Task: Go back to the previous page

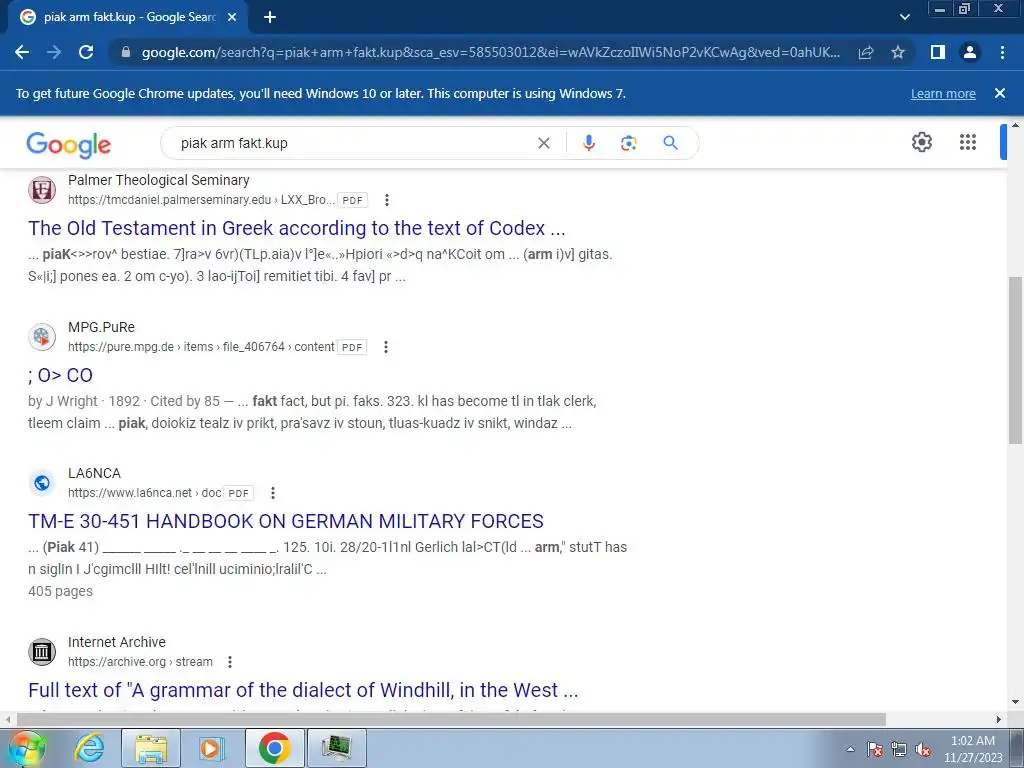Action: click(x=22, y=52)
